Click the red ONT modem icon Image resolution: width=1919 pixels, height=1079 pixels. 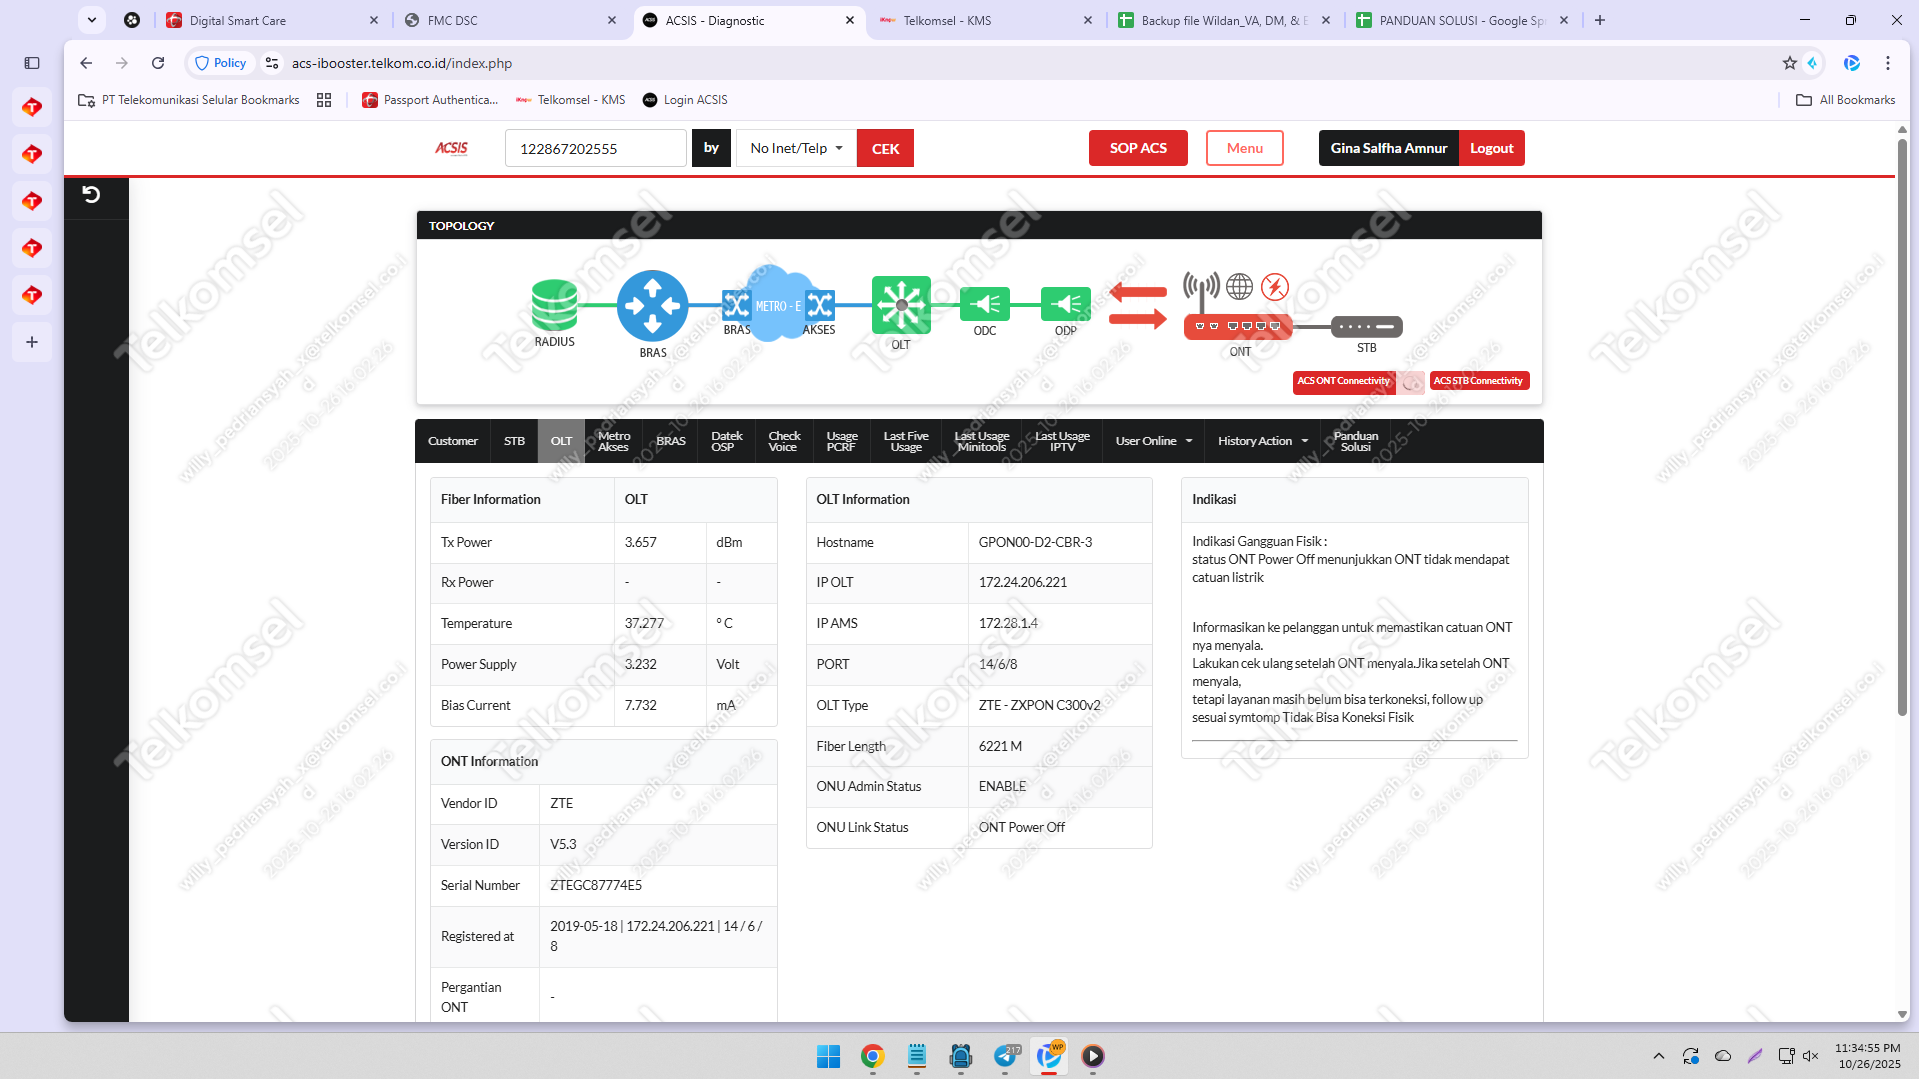[x=1238, y=327]
